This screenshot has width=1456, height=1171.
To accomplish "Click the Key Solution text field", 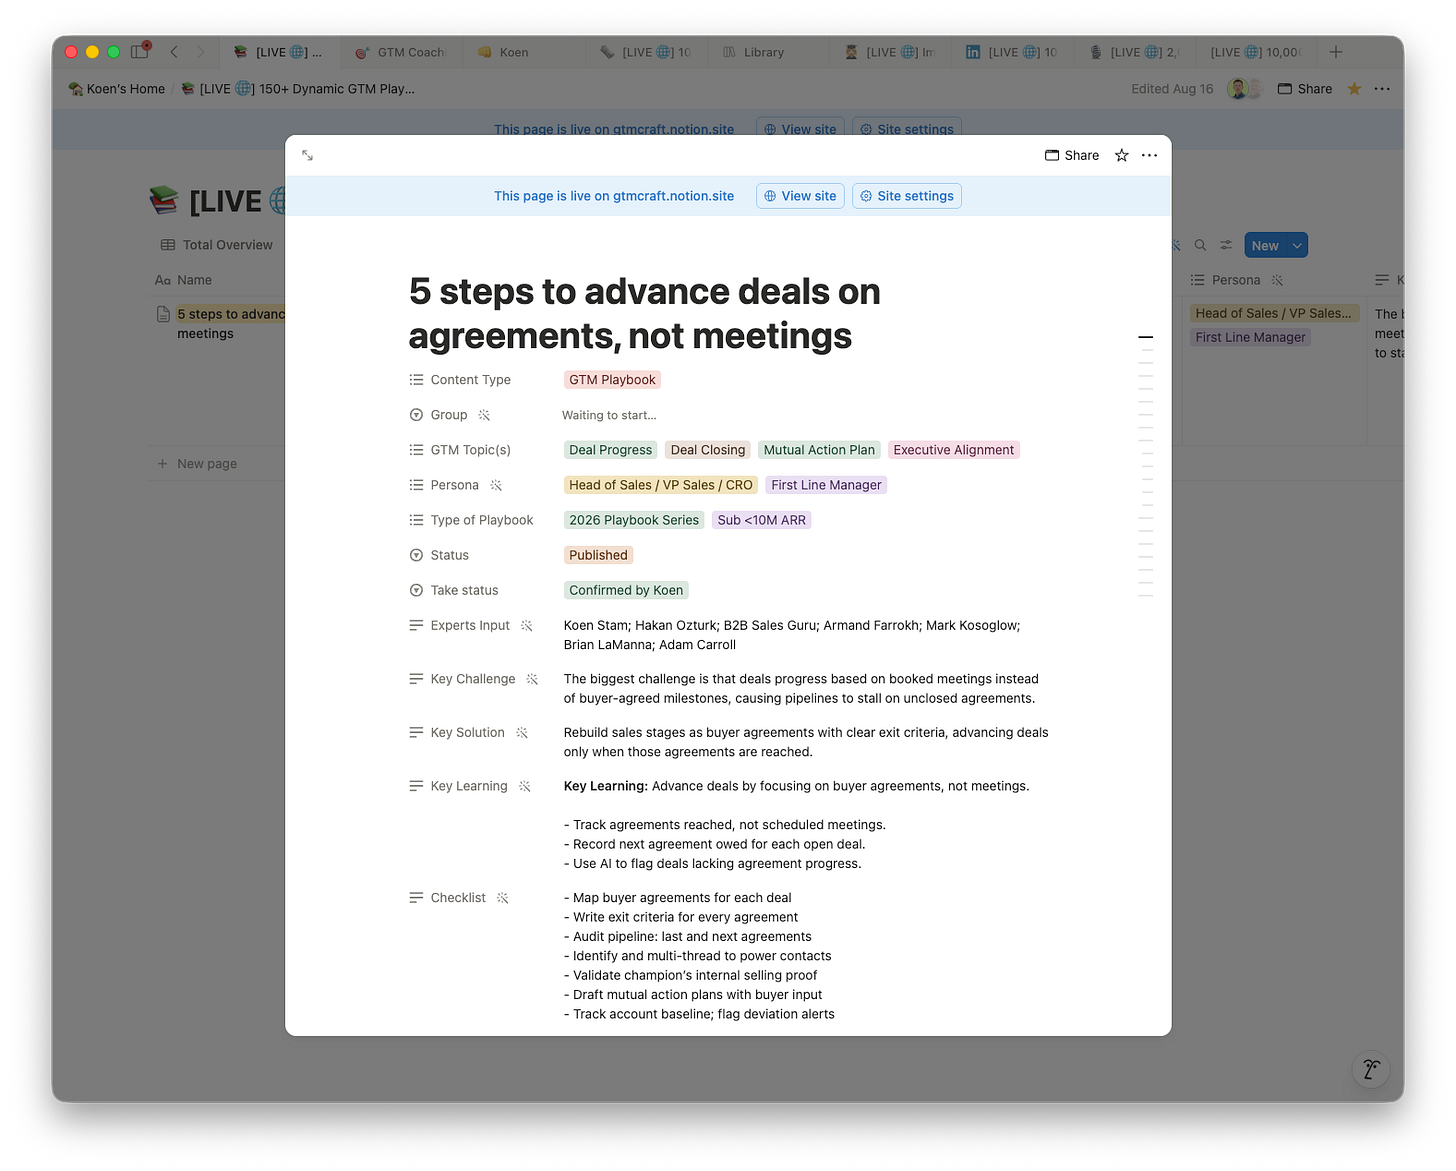I will point(806,742).
